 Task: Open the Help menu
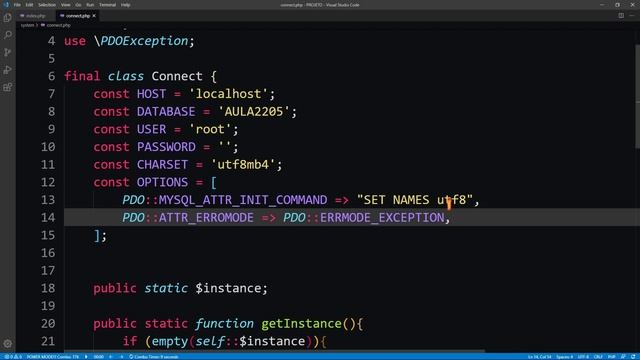pos(125,5)
